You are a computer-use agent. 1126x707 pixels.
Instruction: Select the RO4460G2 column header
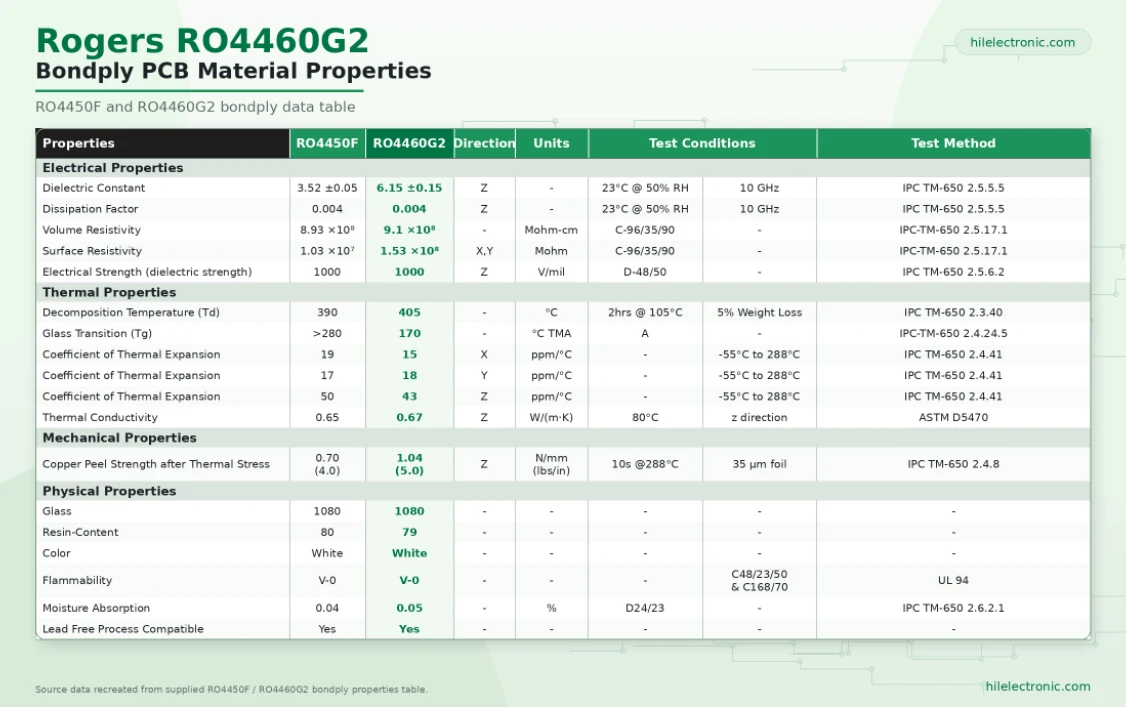409,143
